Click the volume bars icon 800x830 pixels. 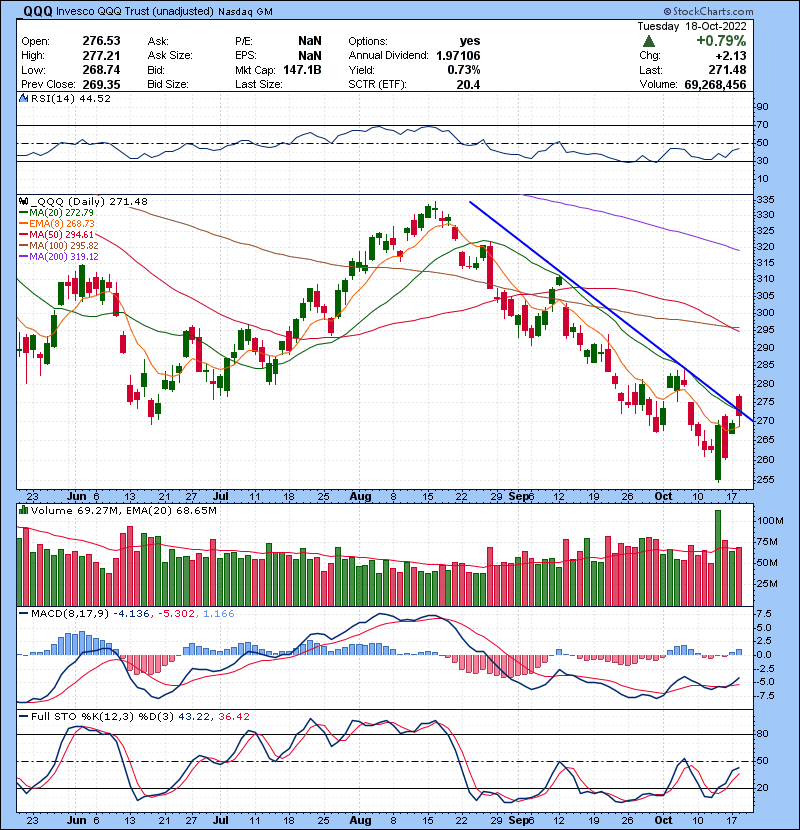point(23,510)
